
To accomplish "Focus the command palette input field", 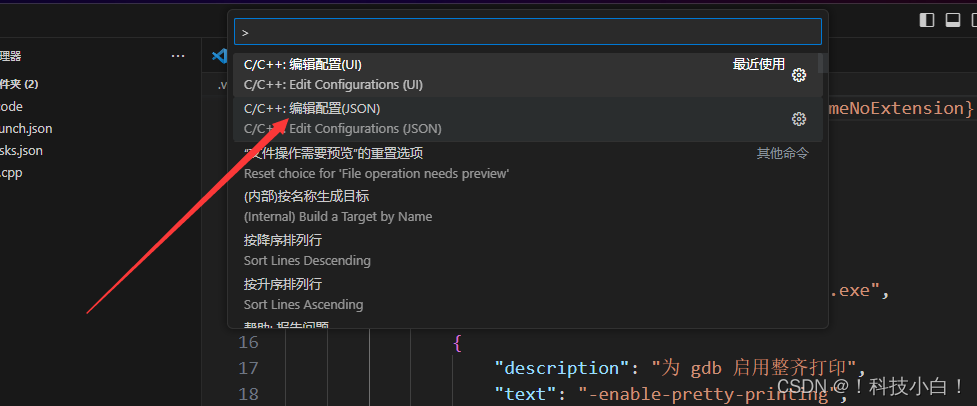I will 528,32.
